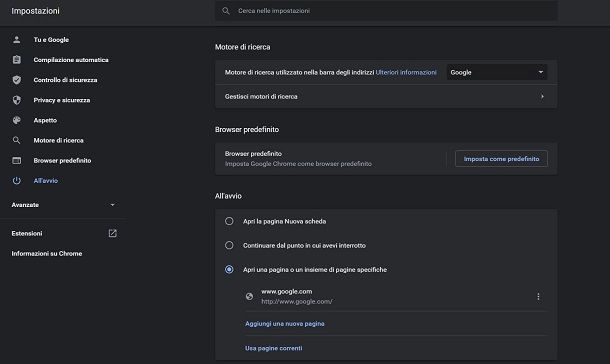The image size is (610, 364).
Task: Select Apri la pagina Nuova scheda radio button
Action: 229,221
